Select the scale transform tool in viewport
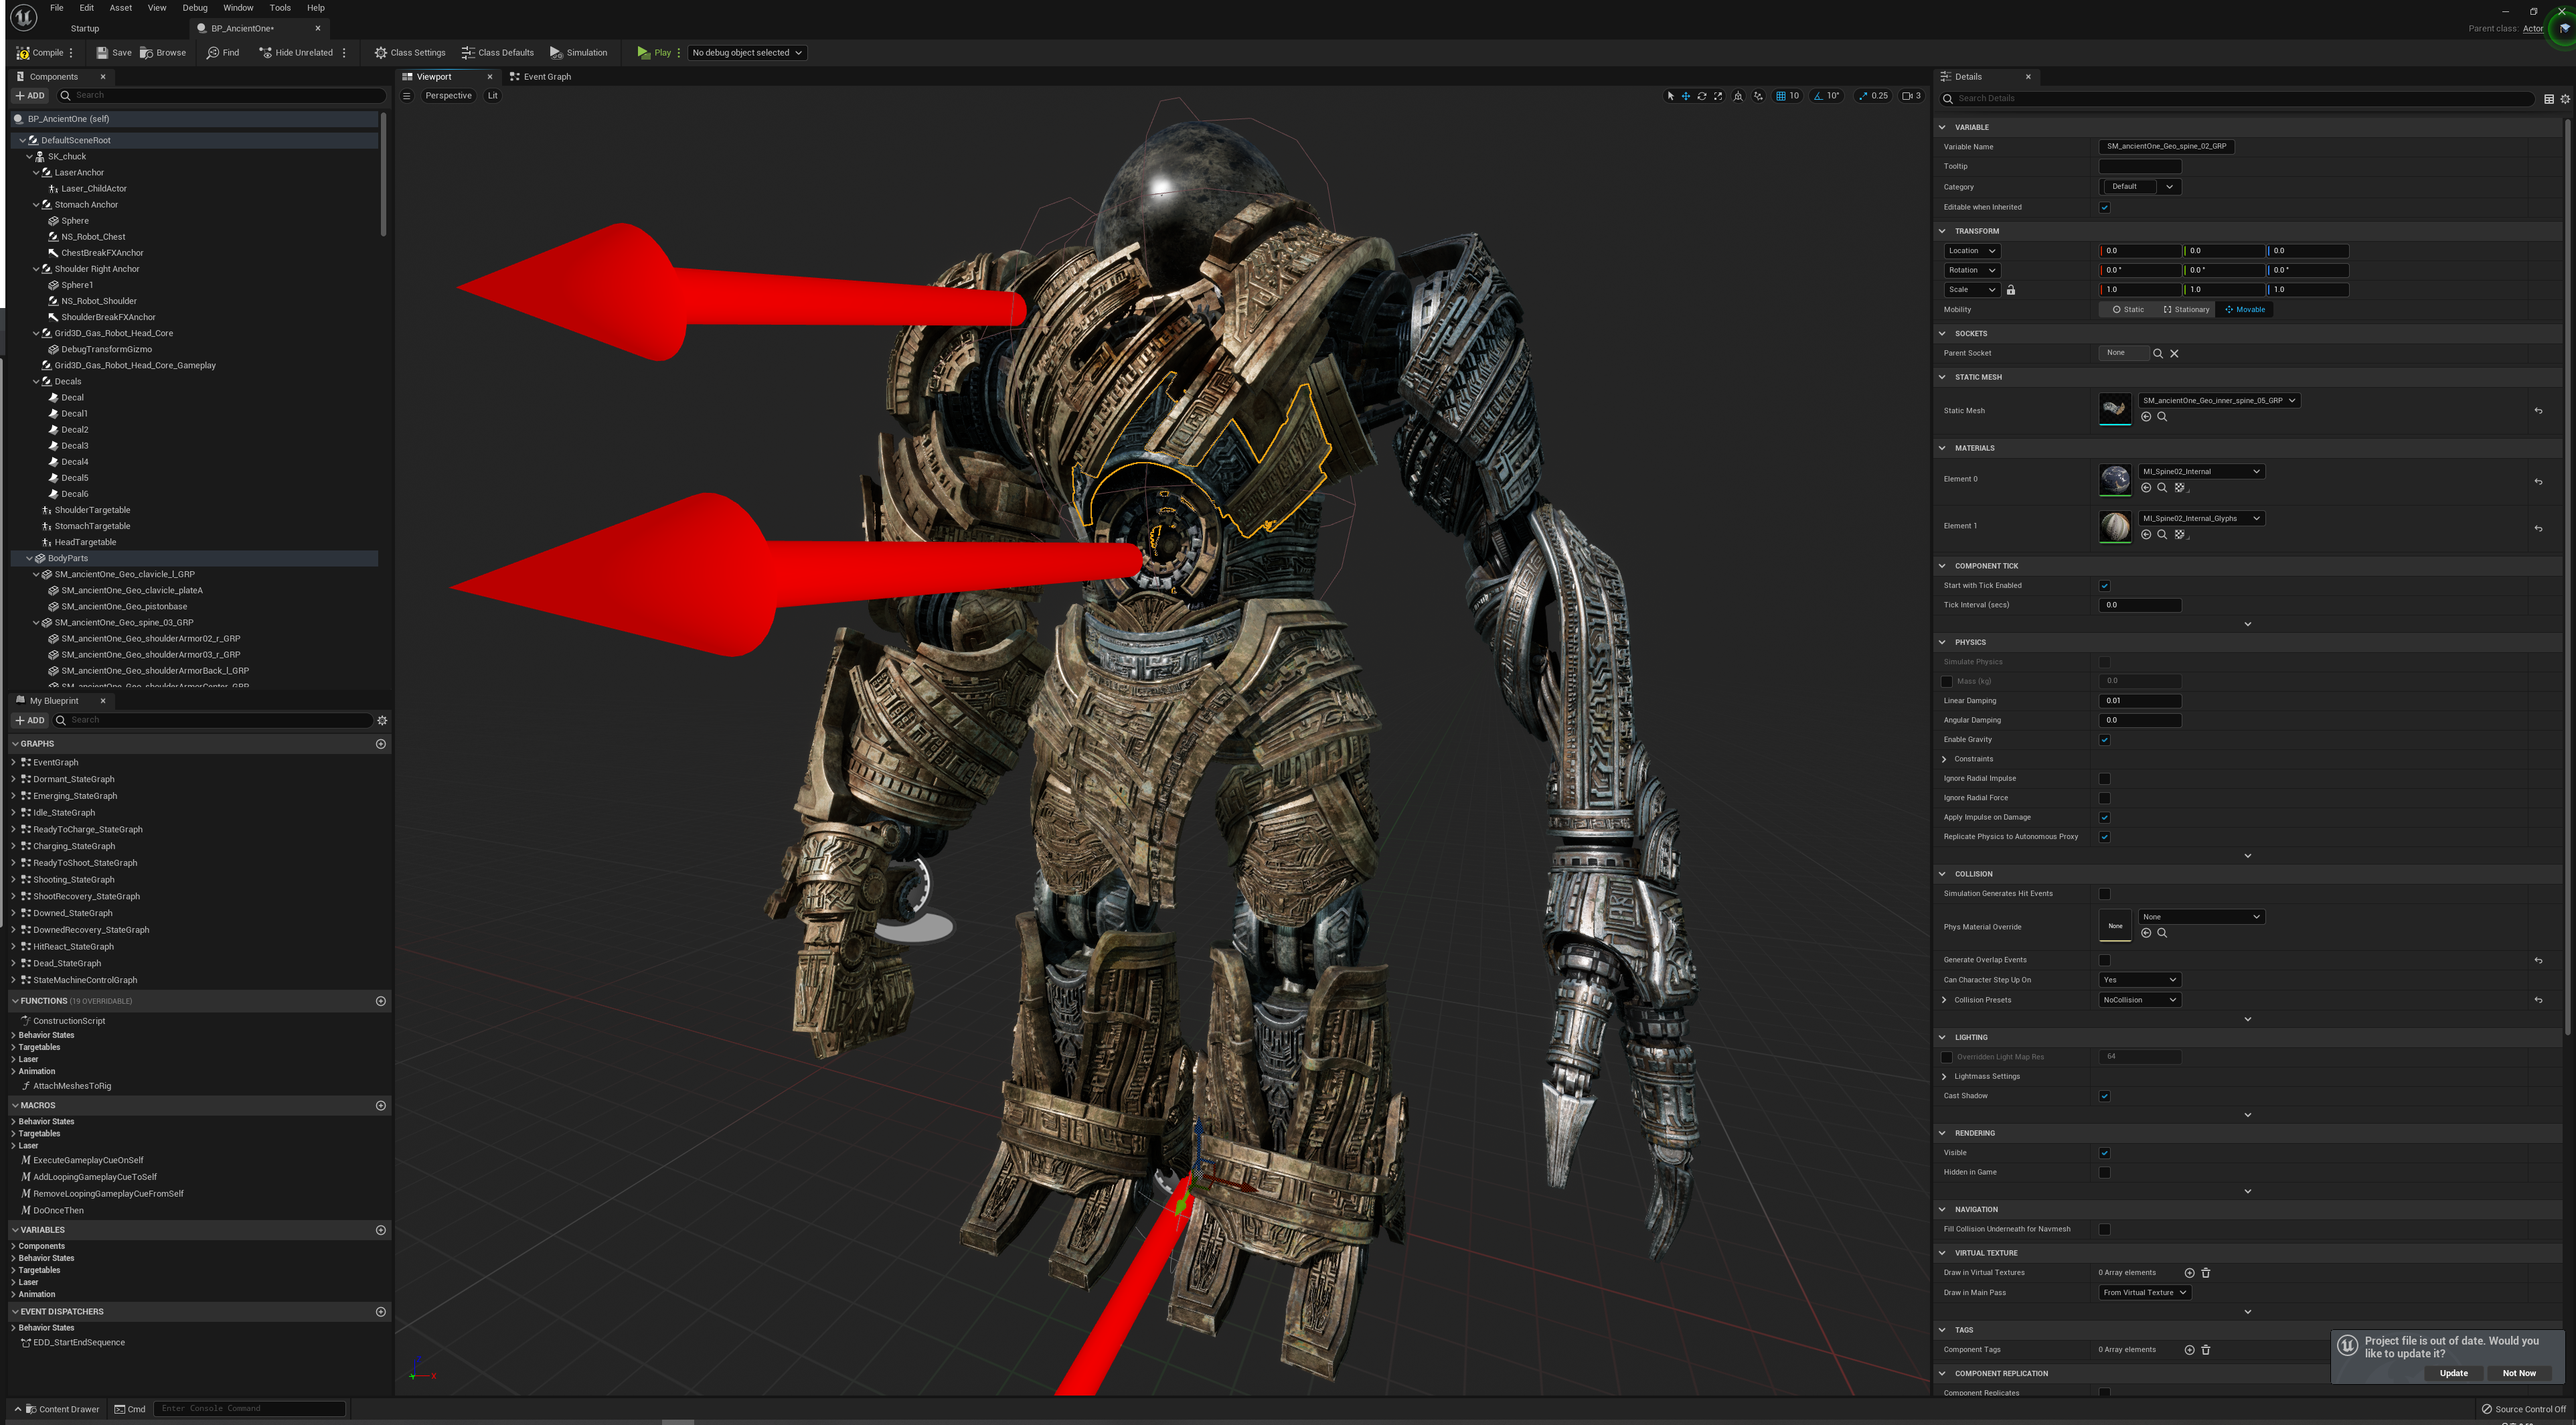This screenshot has width=2576, height=1425. pyautogui.click(x=1718, y=96)
